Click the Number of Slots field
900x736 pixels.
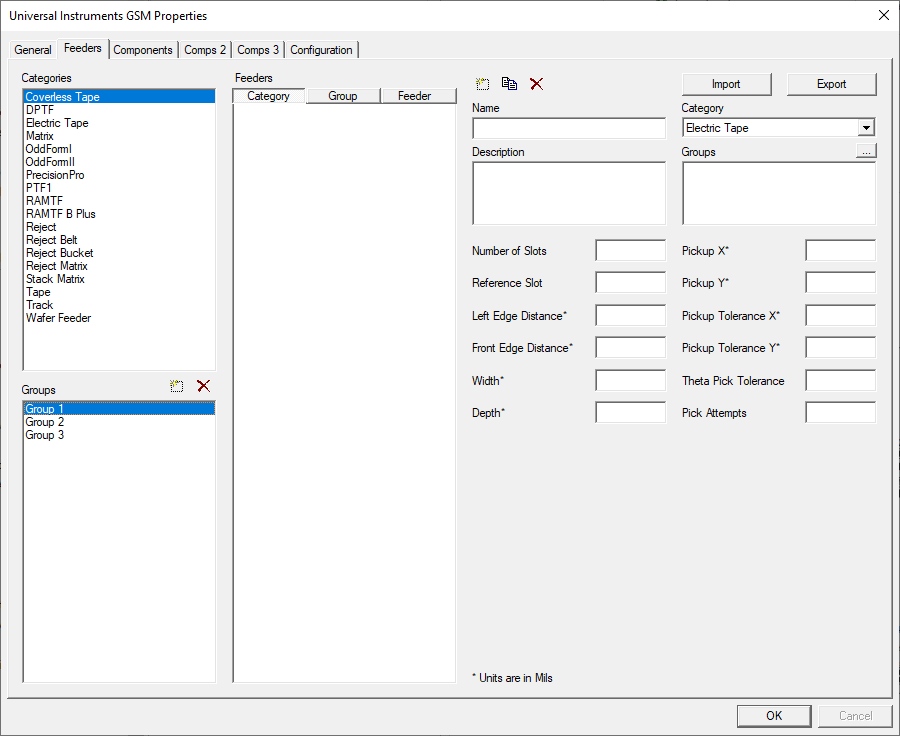coord(630,250)
